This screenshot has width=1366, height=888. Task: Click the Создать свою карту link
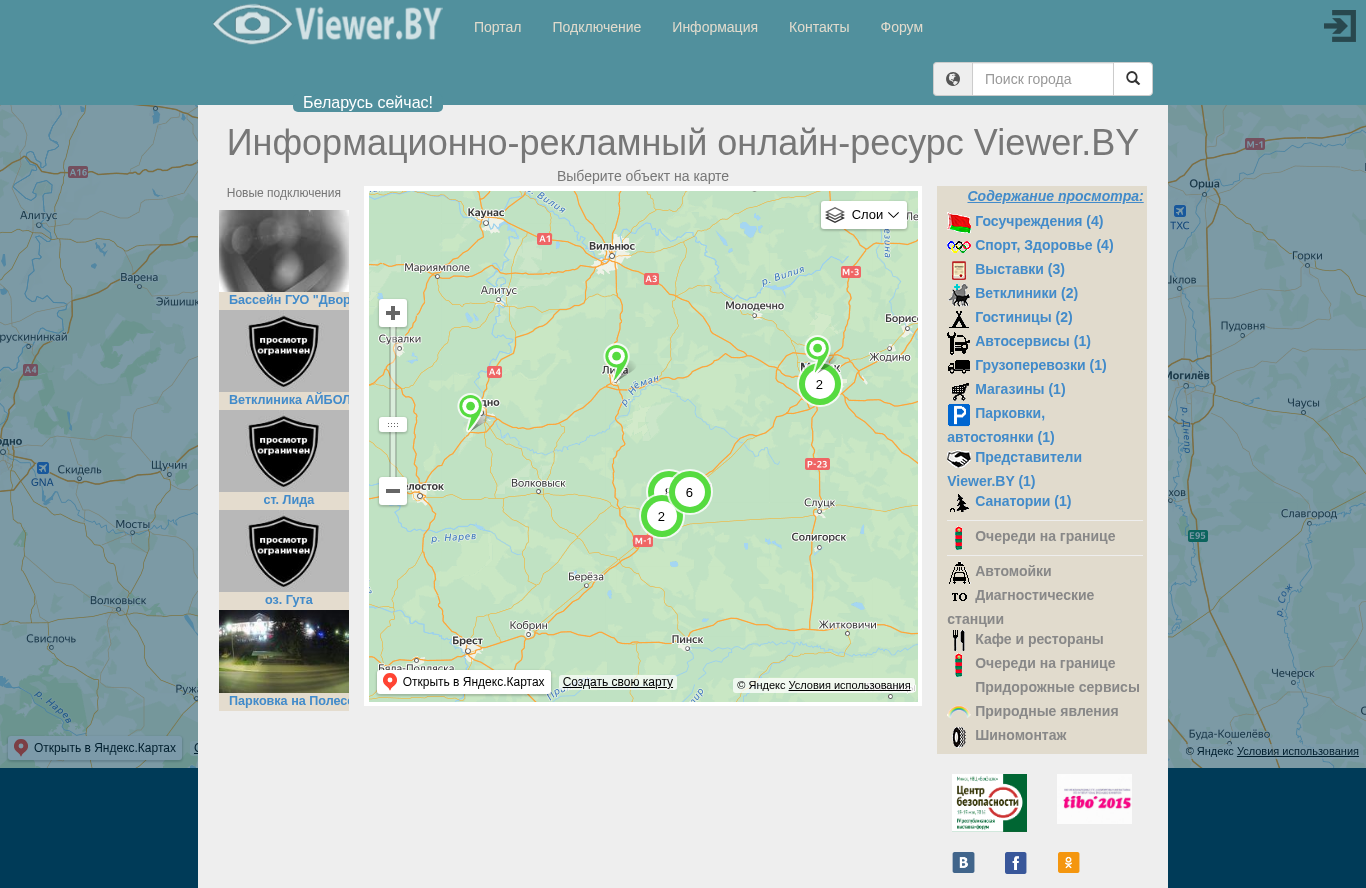[x=618, y=682]
